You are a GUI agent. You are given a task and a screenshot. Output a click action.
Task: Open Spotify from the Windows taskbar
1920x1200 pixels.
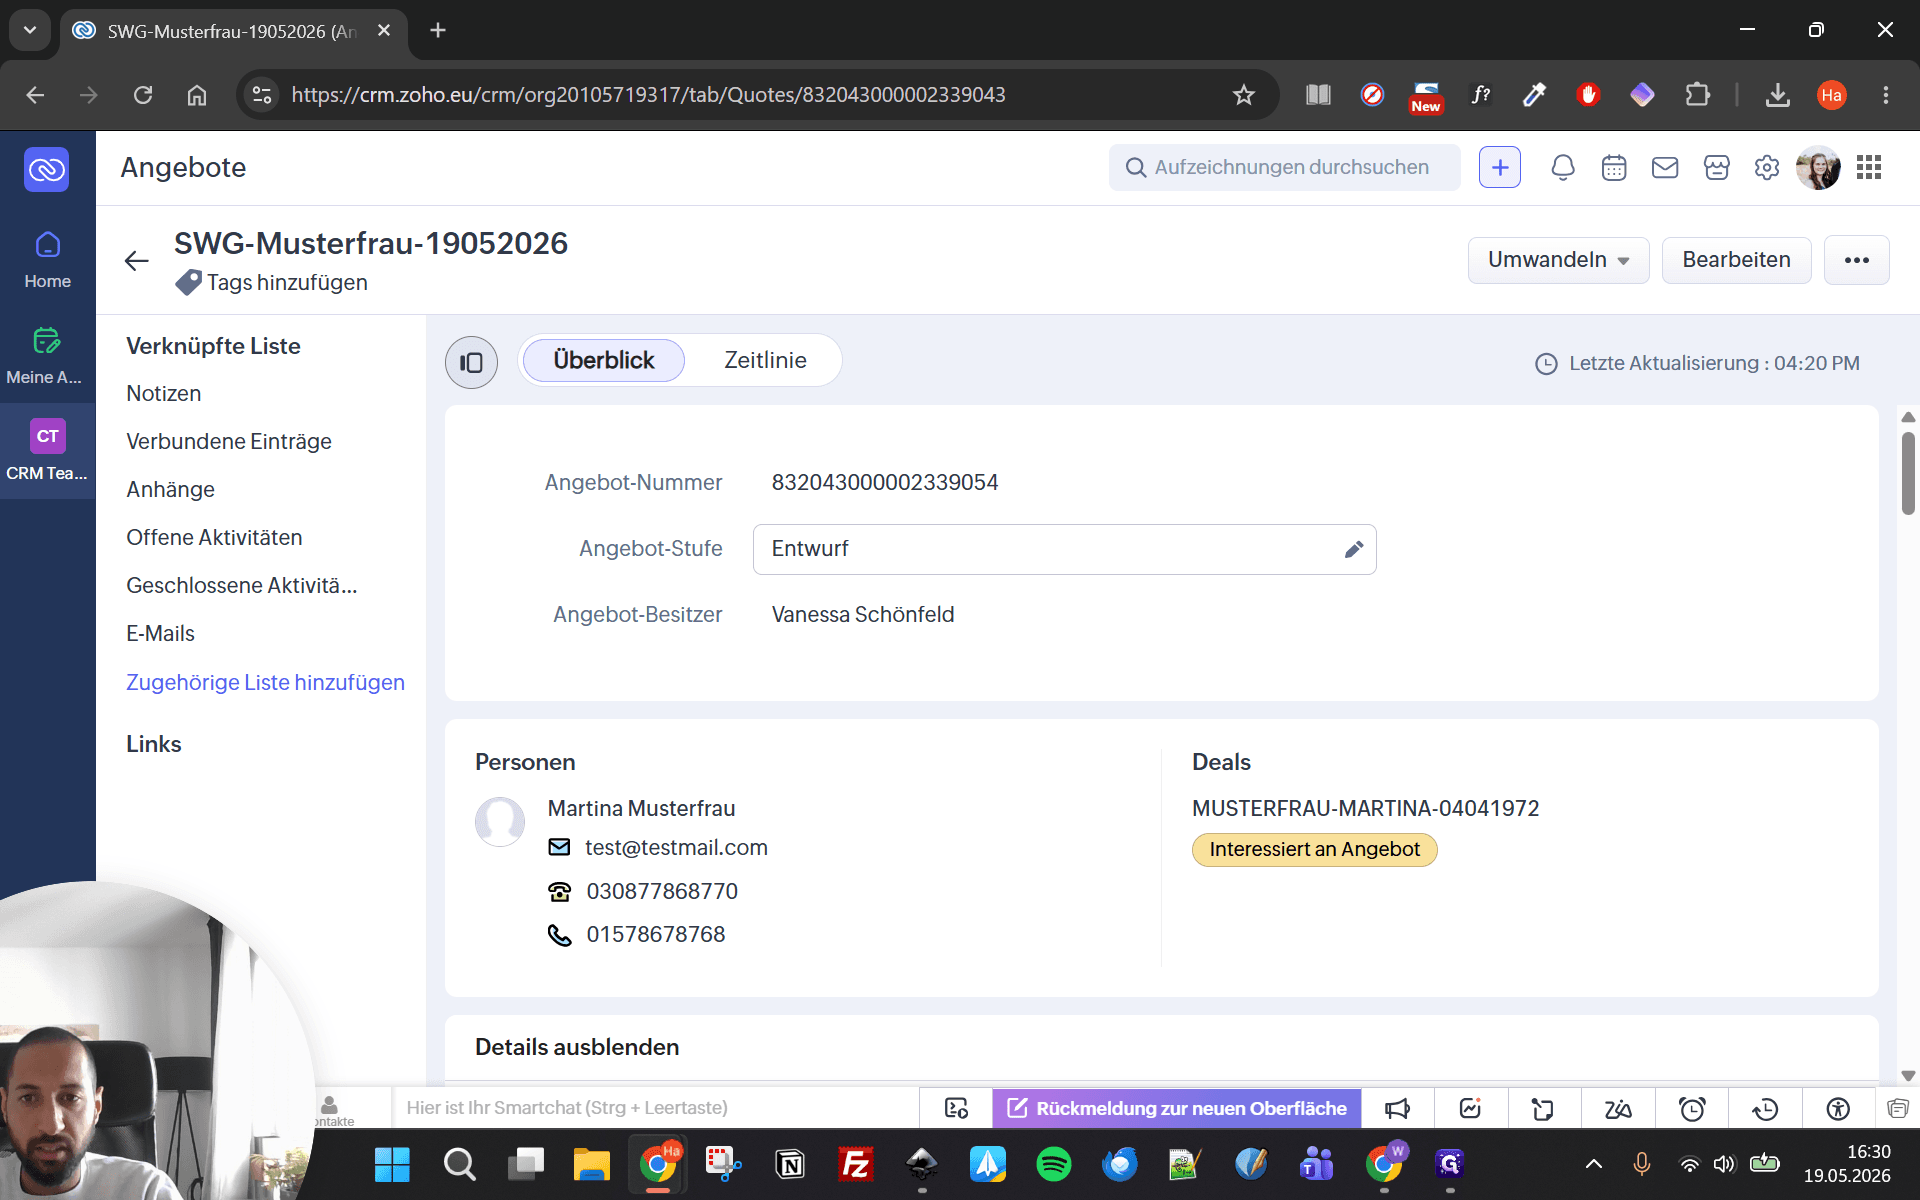(x=1053, y=1164)
